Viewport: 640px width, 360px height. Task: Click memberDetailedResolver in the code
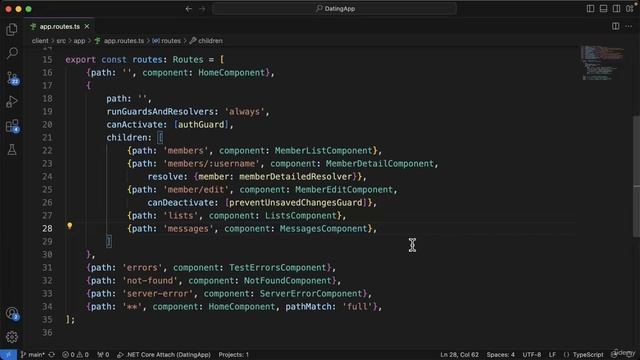[x=296, y=177]
